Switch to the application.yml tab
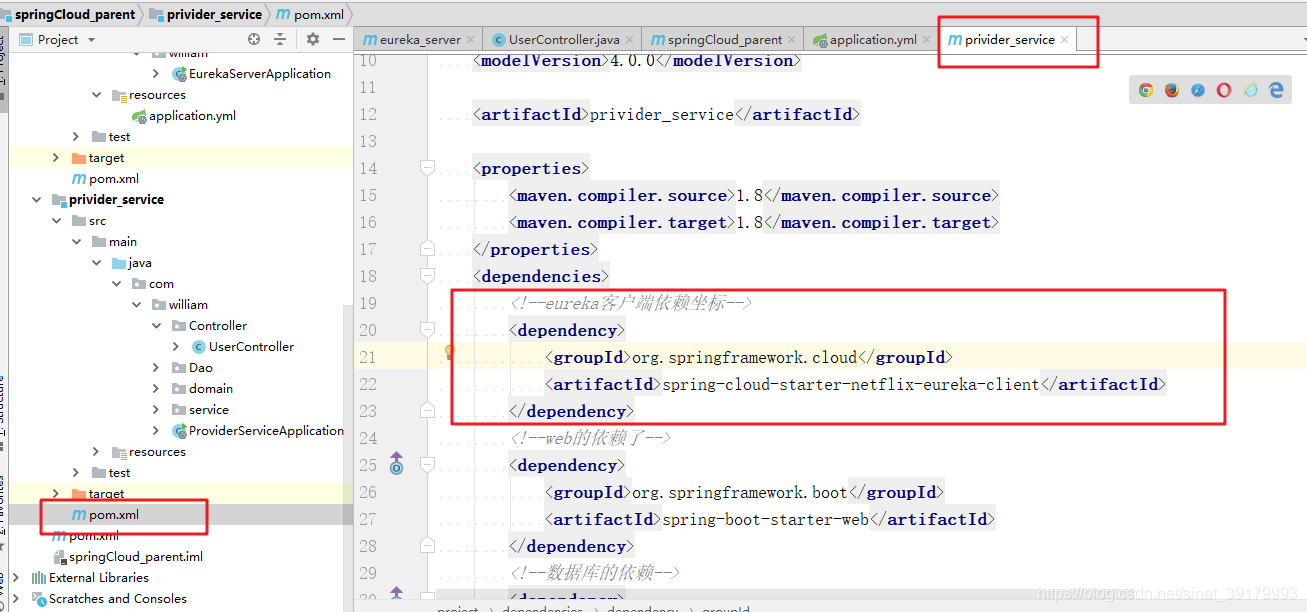This screenshot has width=1307, height=612. [873, 40]
